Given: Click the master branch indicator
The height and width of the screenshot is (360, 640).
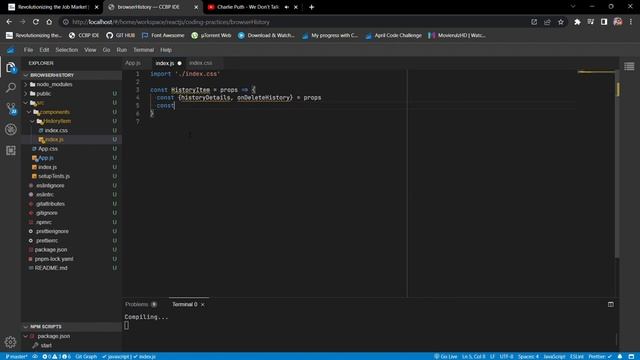Looking at the screenshot, I should (x=16, y=356).
